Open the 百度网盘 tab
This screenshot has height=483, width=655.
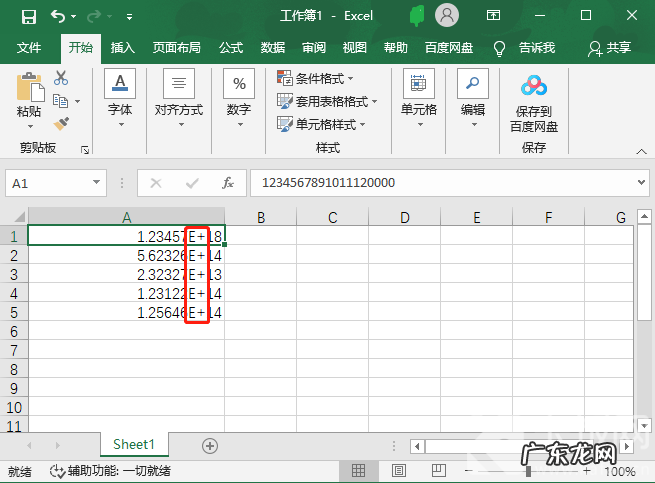pos(449,48)
